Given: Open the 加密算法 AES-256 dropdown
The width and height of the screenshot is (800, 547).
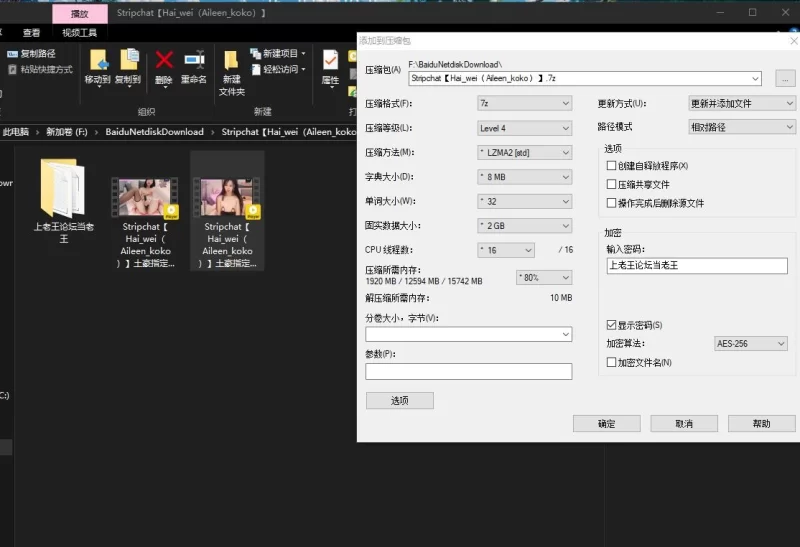Looking at the screenshot, I should pyautogui.click(x=751, y=344).
